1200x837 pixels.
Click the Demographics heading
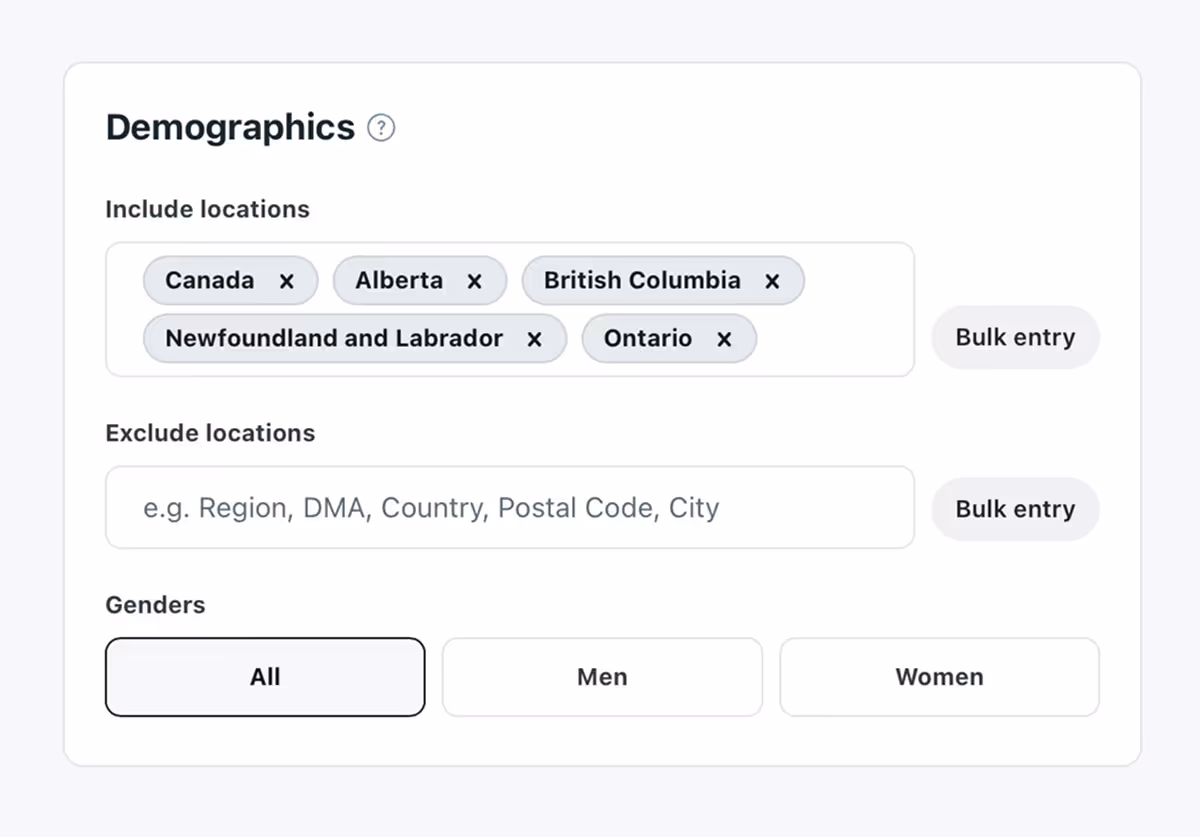(x=229, y=127)
